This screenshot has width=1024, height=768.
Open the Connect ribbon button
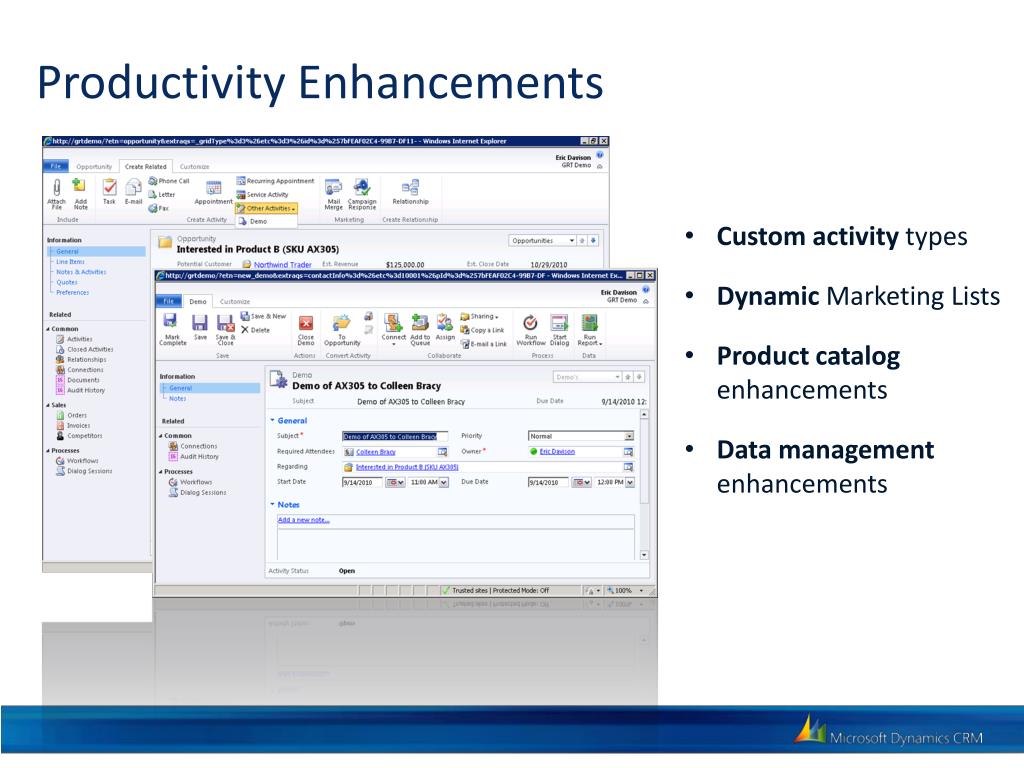point(393,328)
